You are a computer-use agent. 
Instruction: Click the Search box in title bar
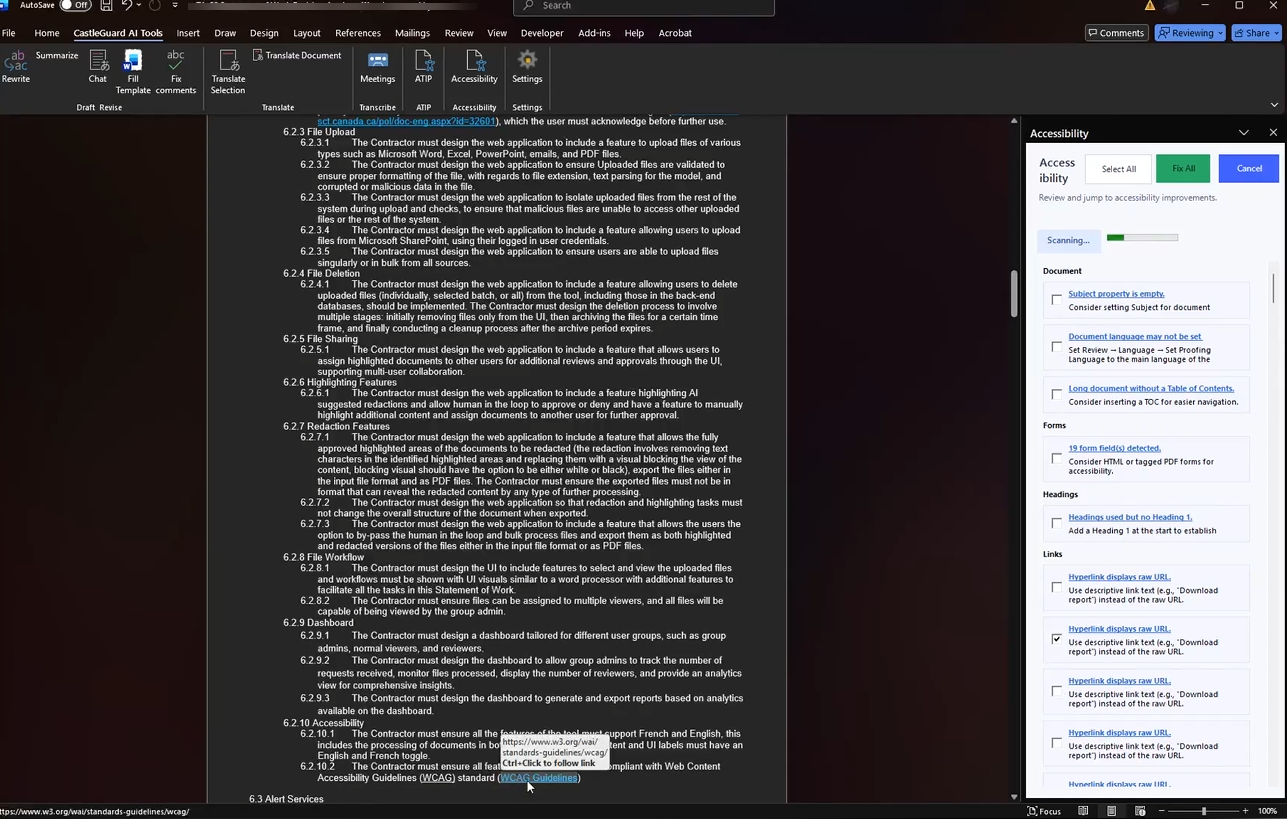644,6
